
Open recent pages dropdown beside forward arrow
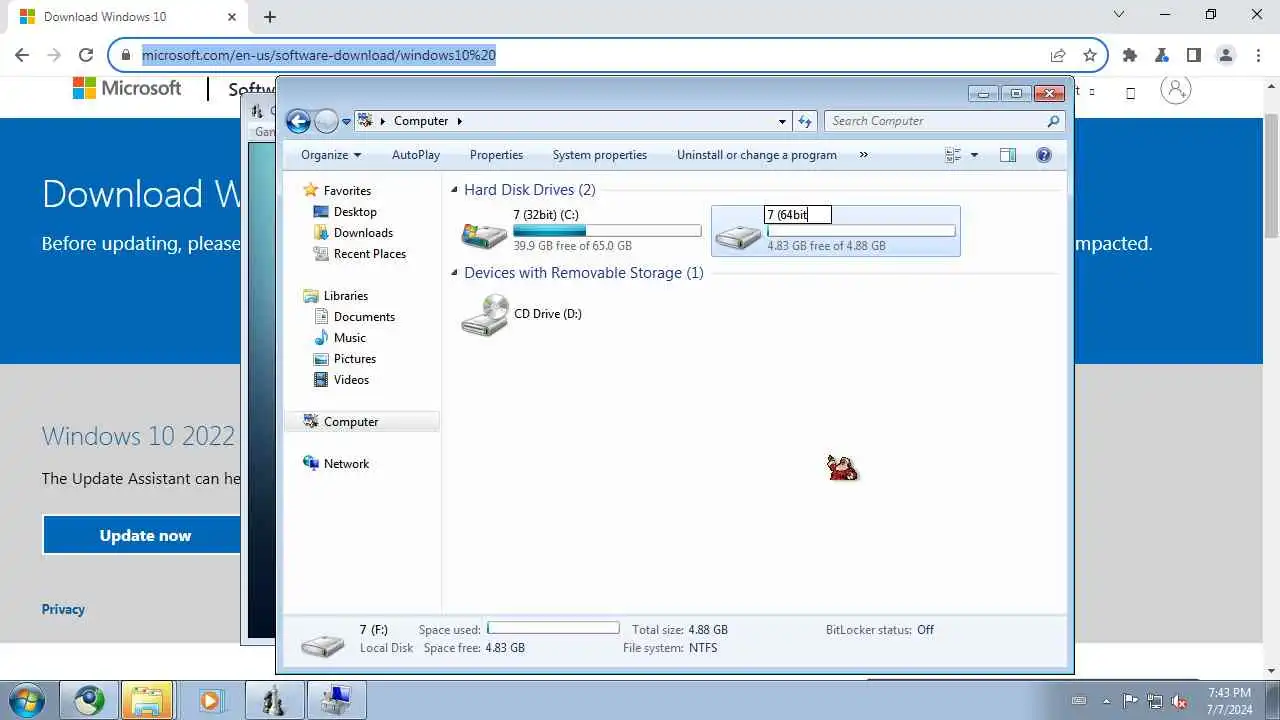point(347,122)
